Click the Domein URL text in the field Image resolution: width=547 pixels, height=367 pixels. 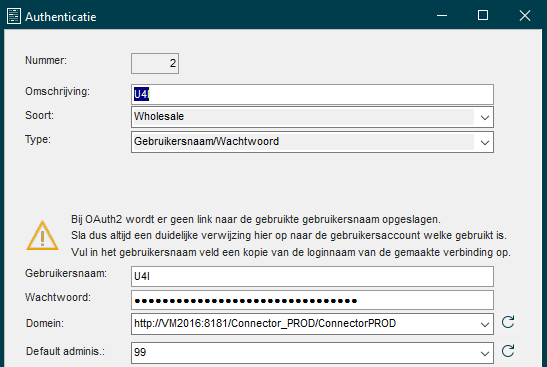pos(265,323)
